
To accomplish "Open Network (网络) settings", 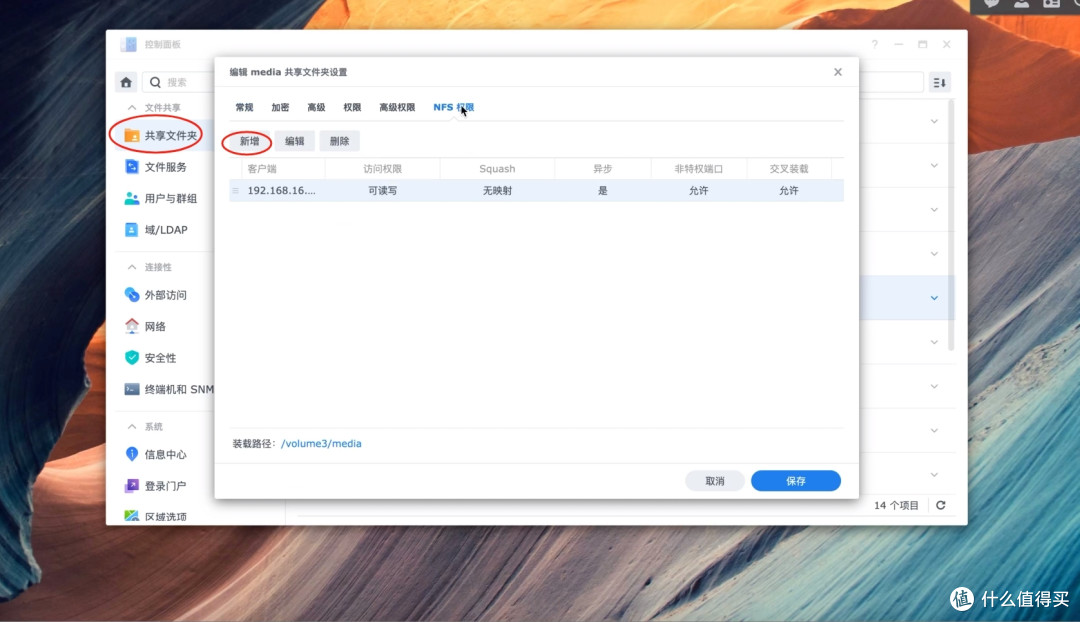I will [145, 326].
